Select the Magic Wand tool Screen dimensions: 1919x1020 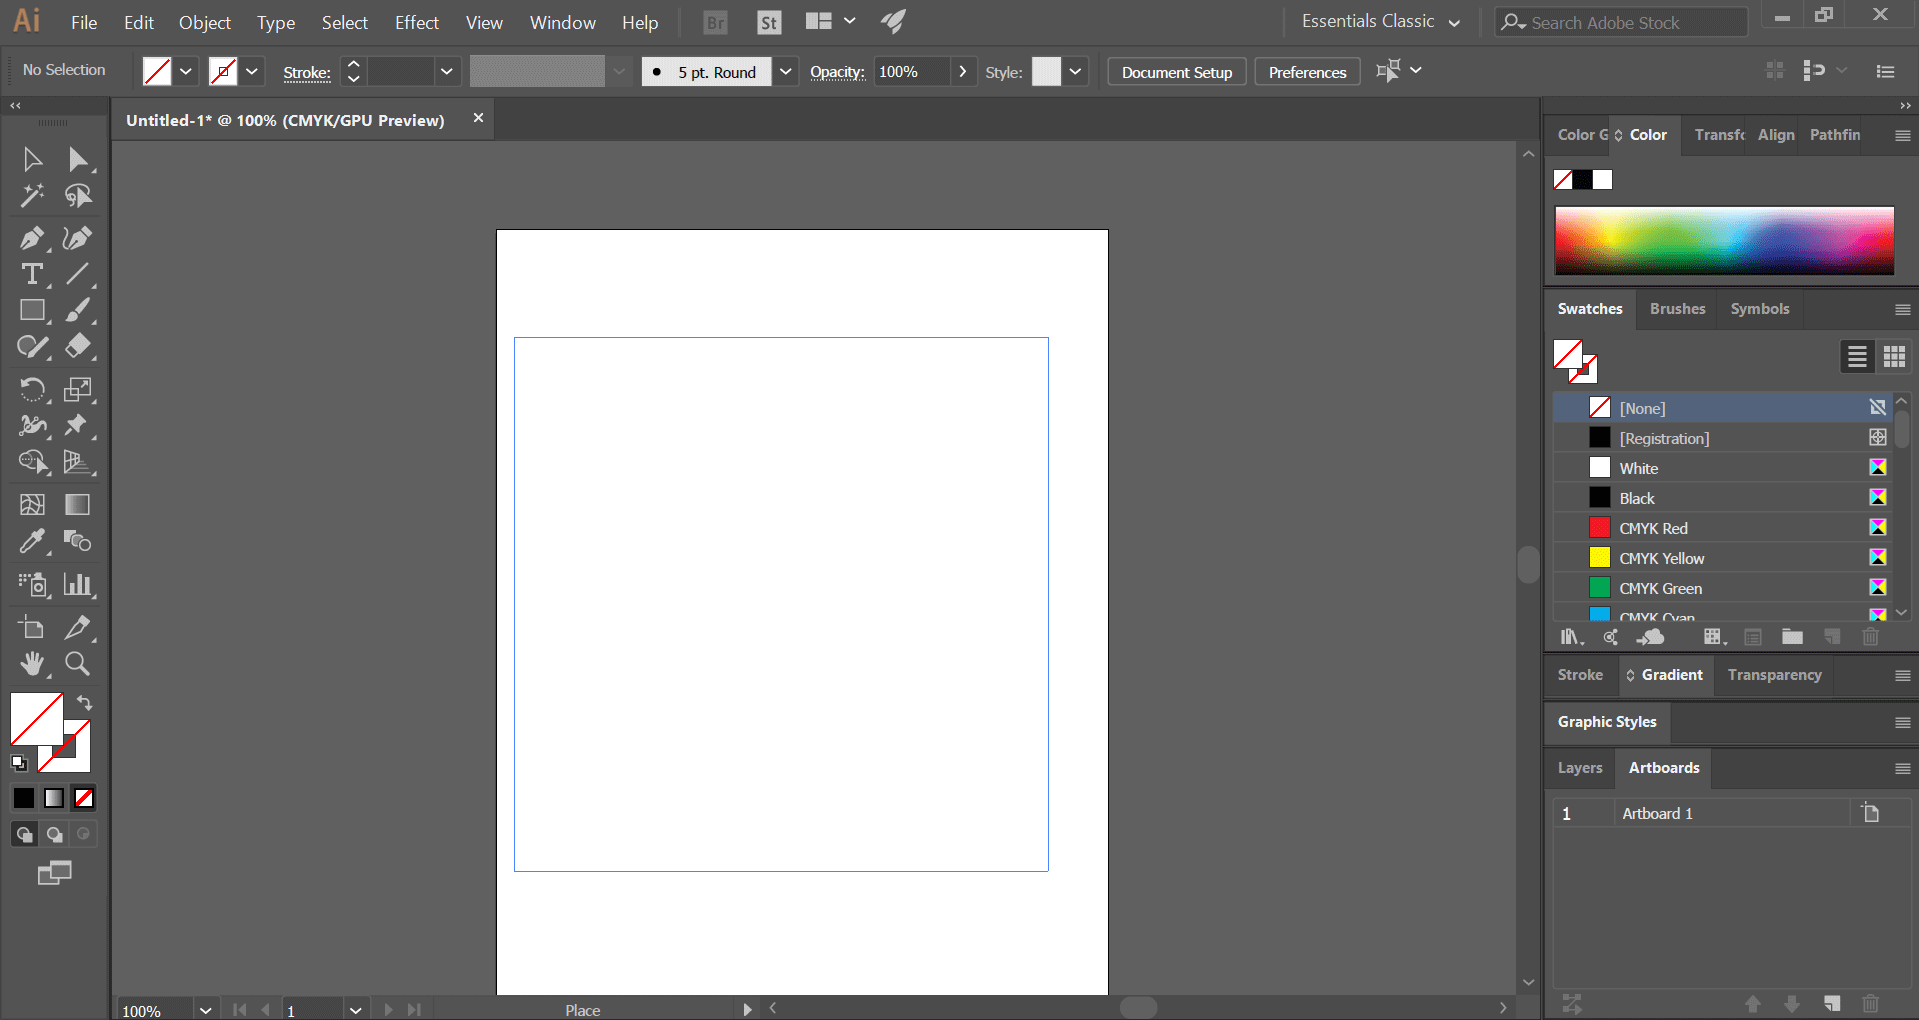click(x=31, y=196)
